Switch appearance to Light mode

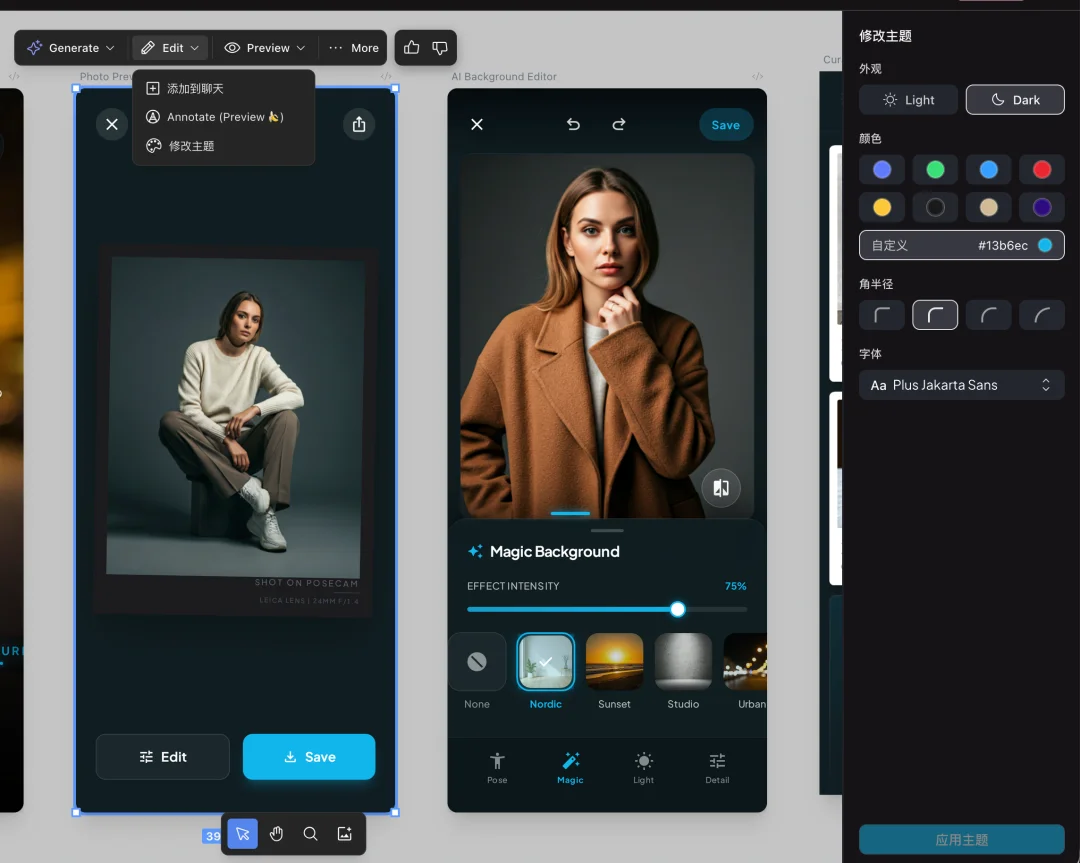point(908,100)
